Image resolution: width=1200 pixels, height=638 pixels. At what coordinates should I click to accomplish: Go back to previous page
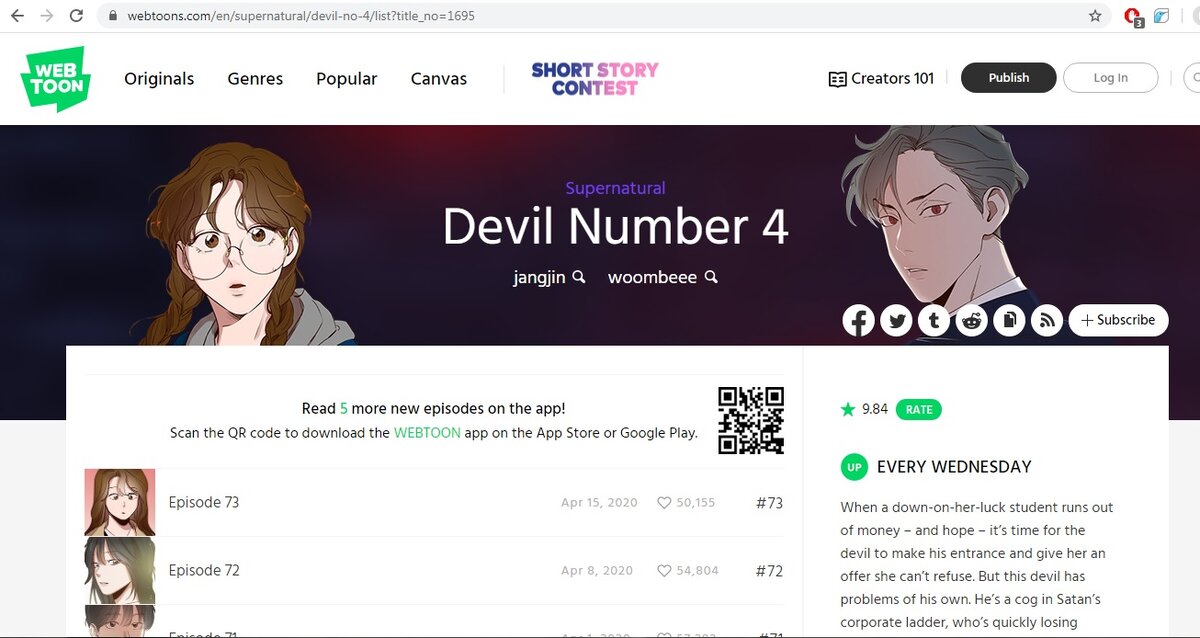click(x=17, y=16)
